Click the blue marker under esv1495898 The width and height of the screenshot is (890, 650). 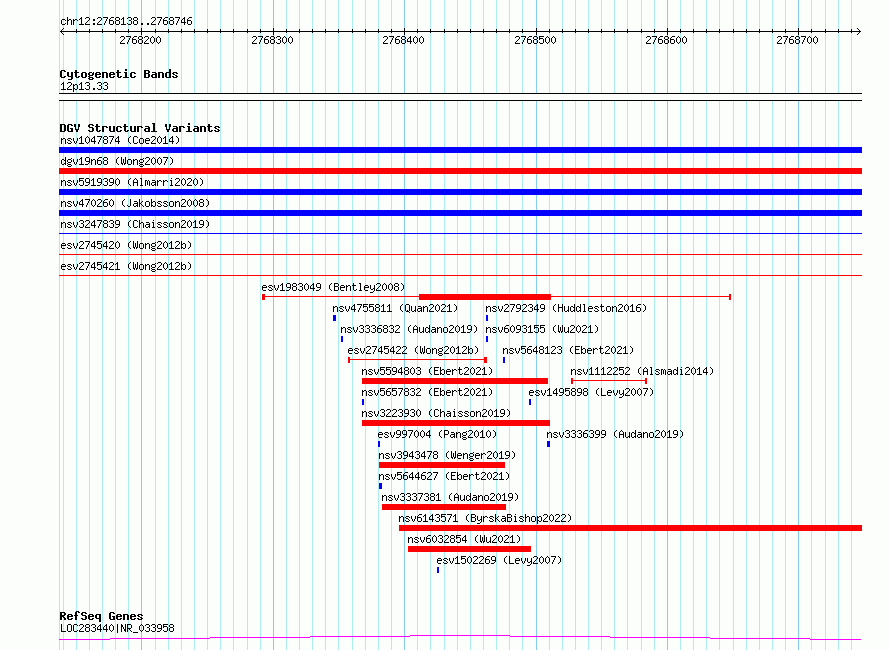pyautogui.click(x=530, y=402)
